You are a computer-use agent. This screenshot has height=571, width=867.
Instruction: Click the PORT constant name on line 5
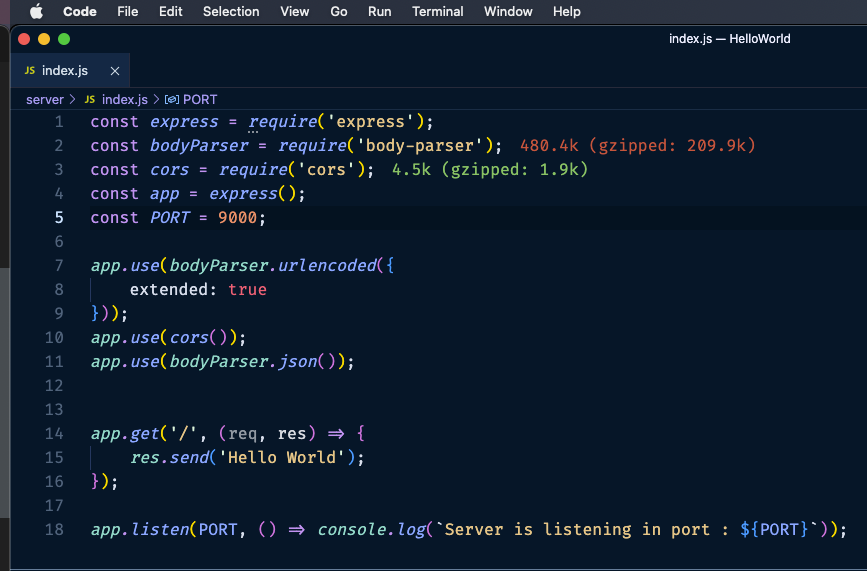pyautogui.click(x=170, y=218)
